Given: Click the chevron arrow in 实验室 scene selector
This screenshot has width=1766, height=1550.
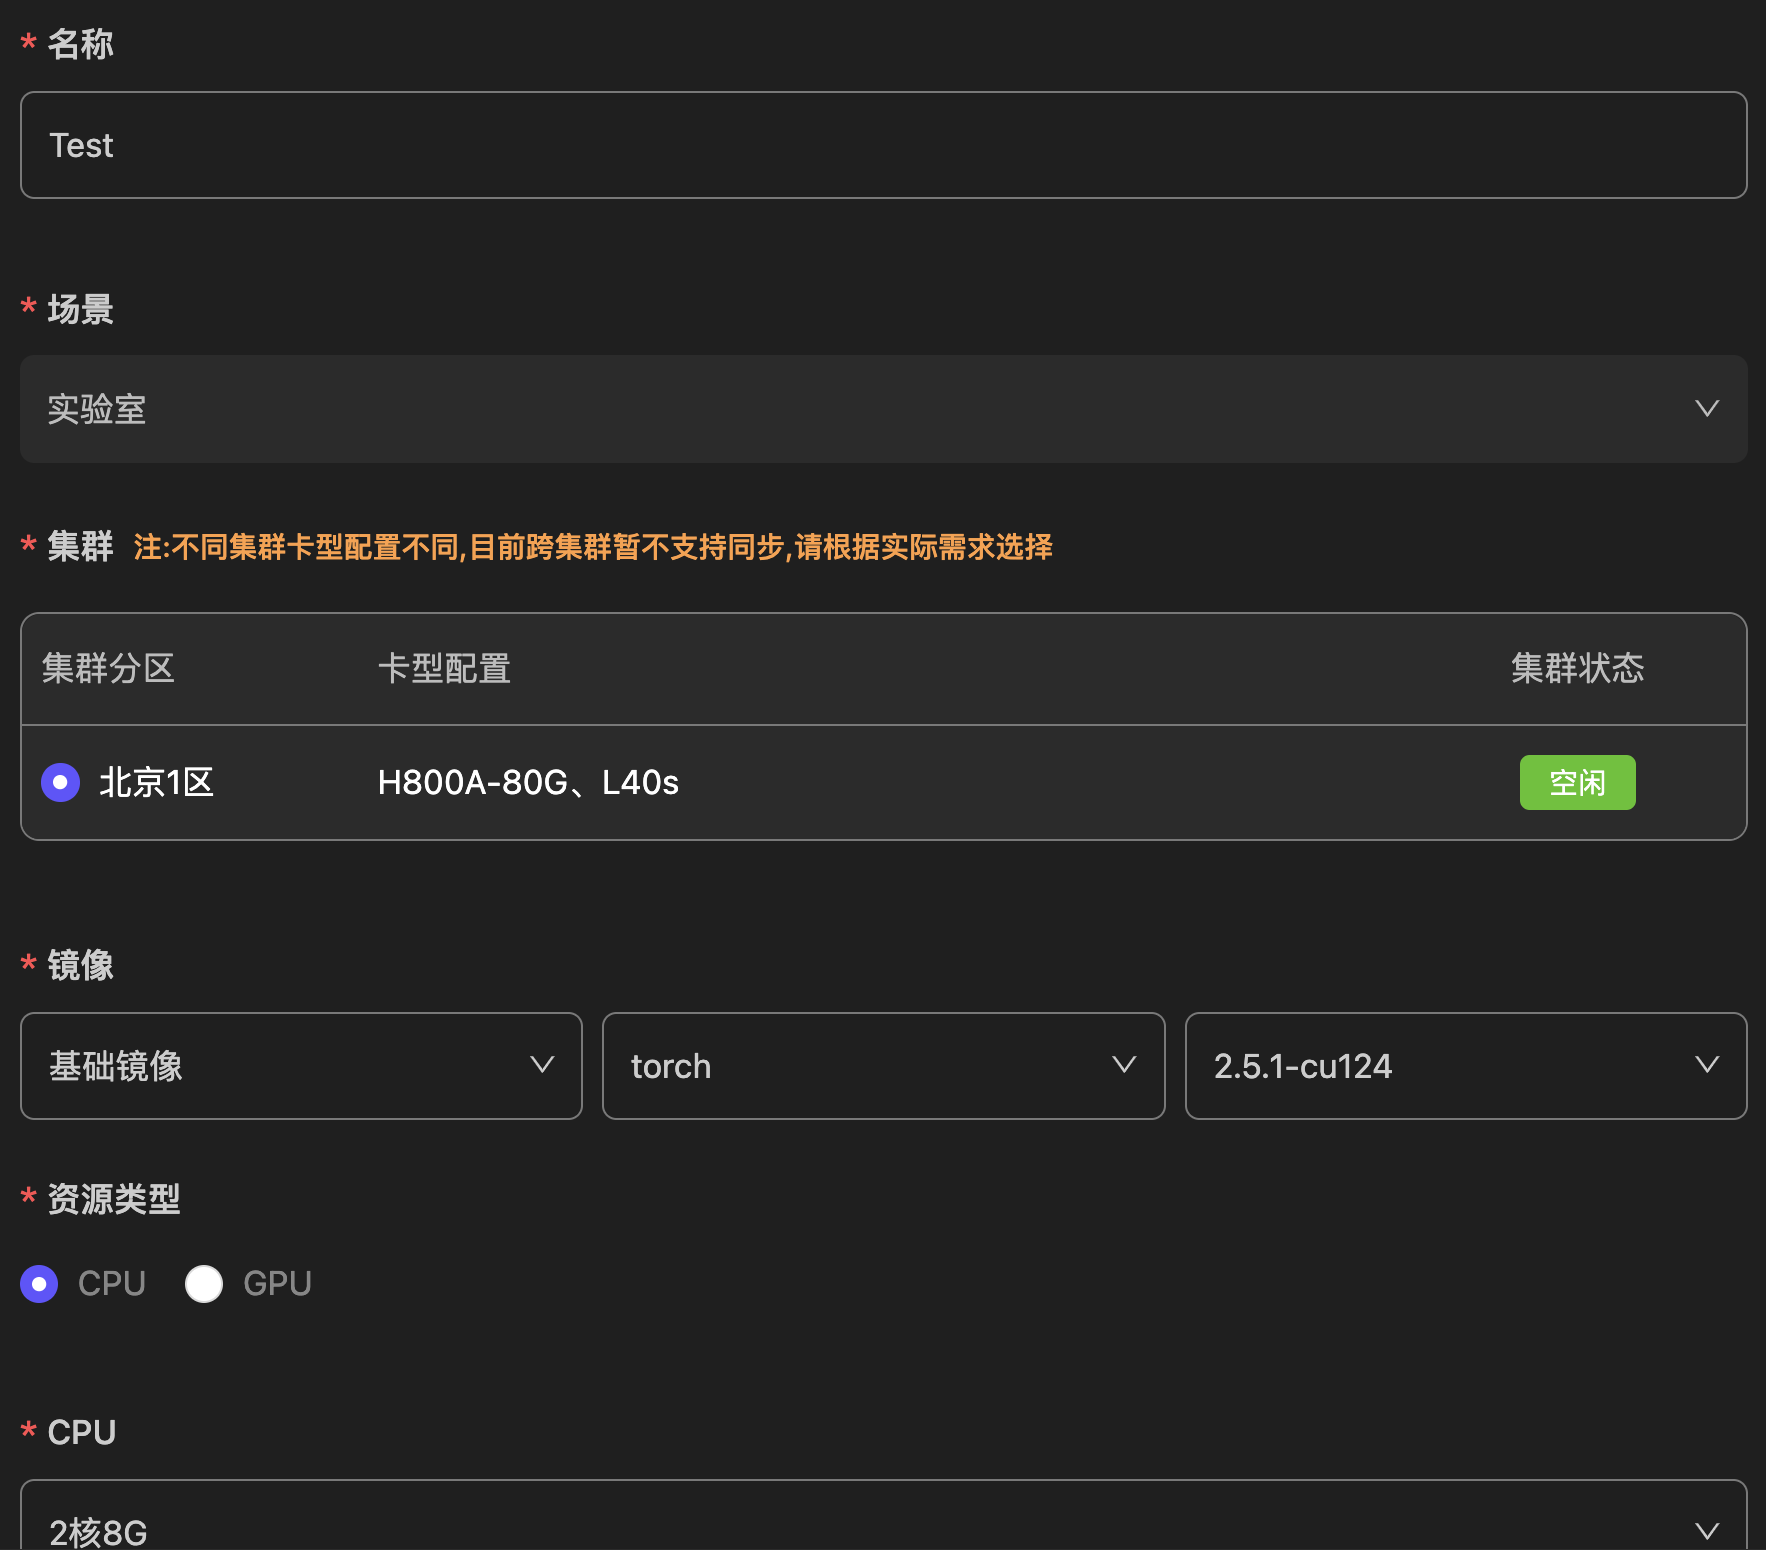Looking at the screenshot, I should pos(1706,408).
